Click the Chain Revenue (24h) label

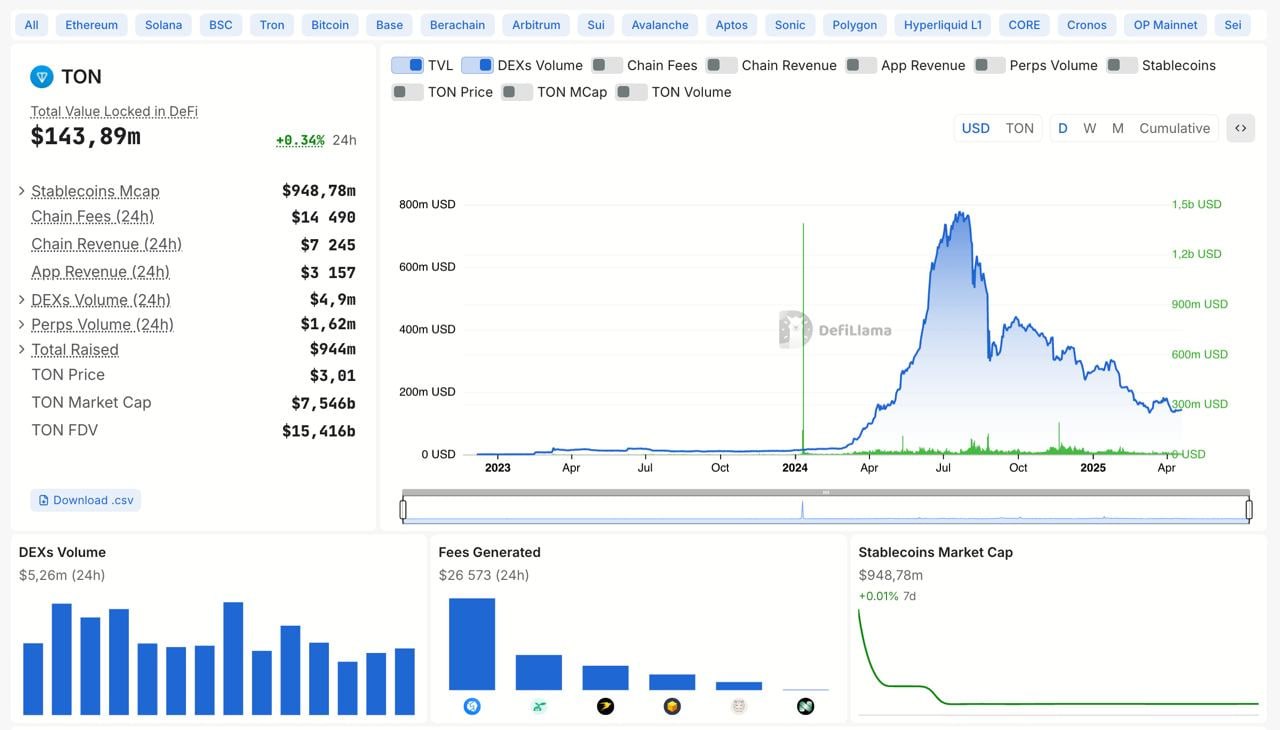(106, 244)
